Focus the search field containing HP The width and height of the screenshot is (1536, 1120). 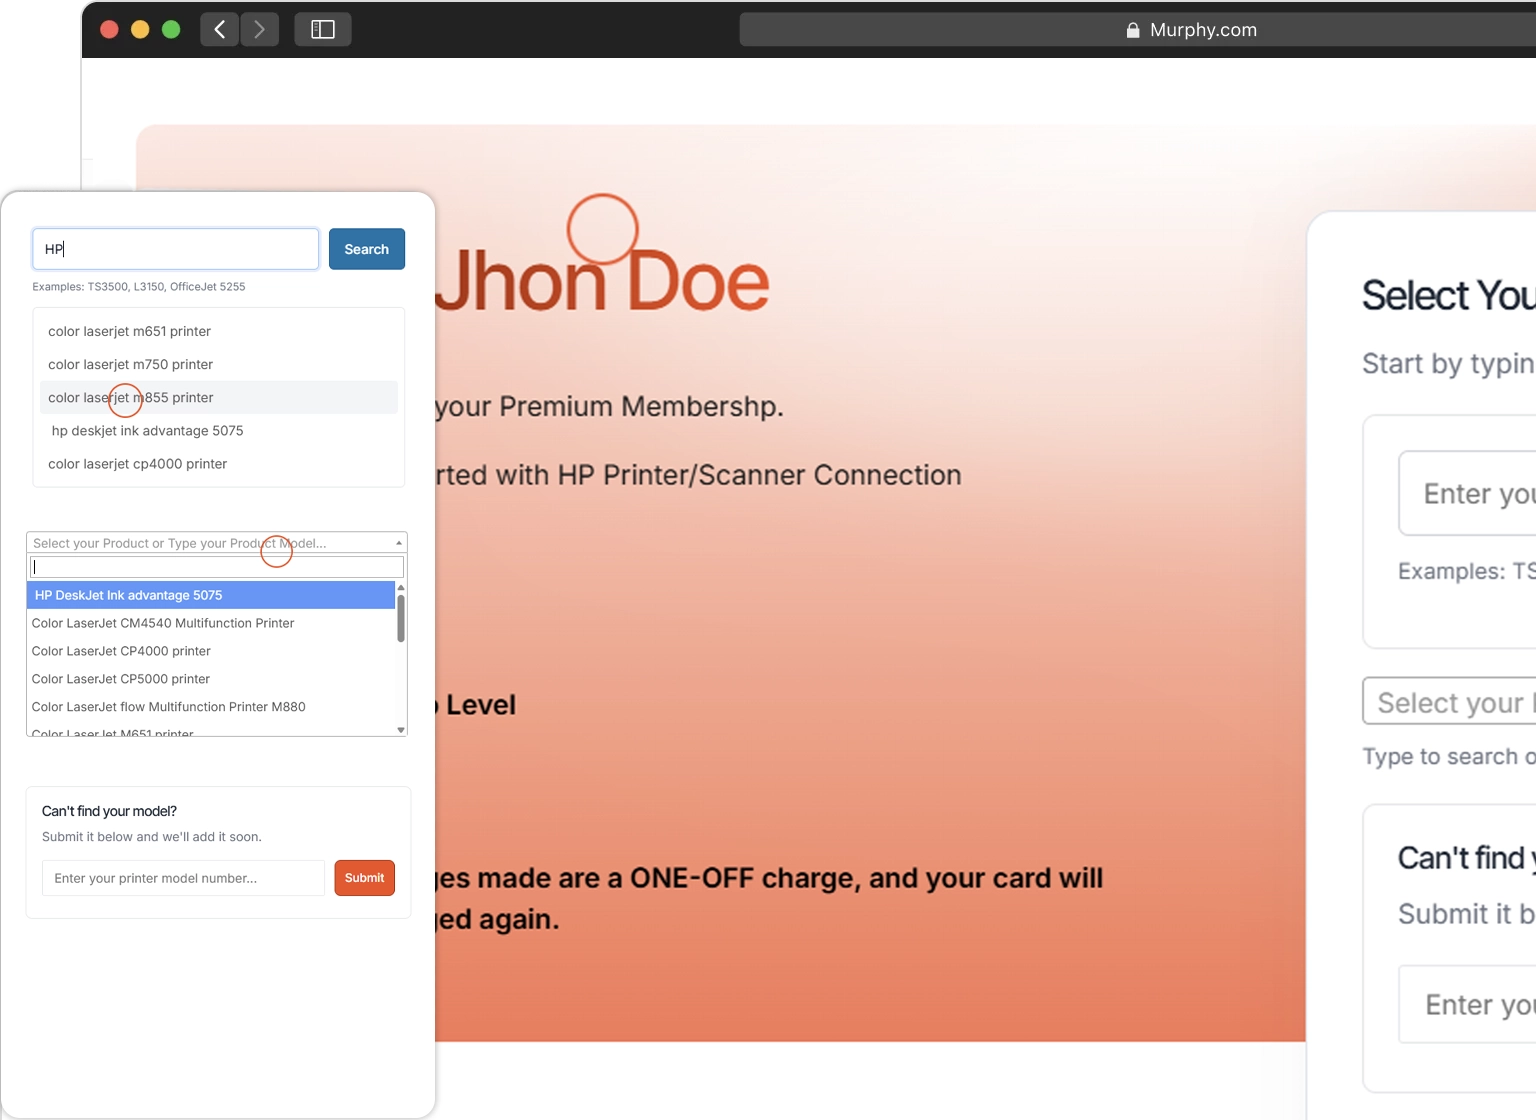click(x=175, y=249)
